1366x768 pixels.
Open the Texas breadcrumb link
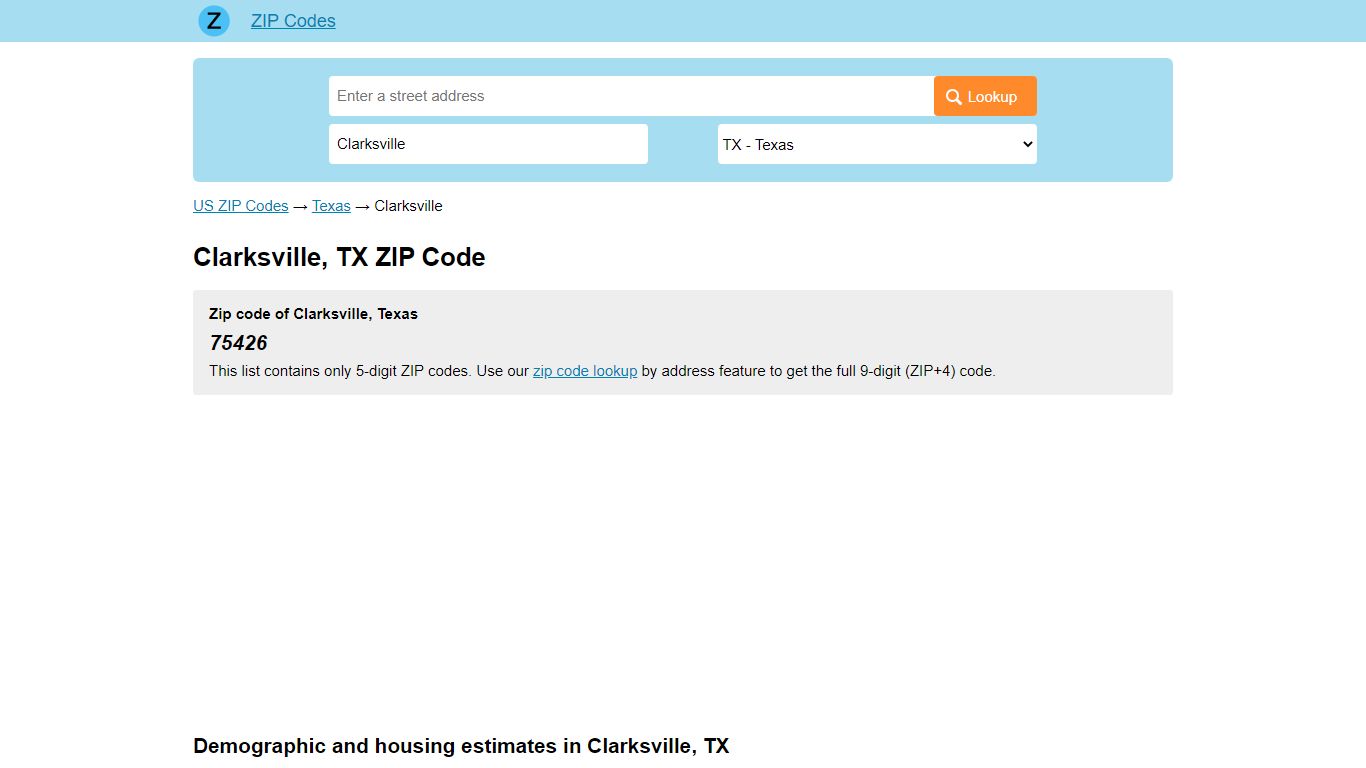[x=331, y=206]
